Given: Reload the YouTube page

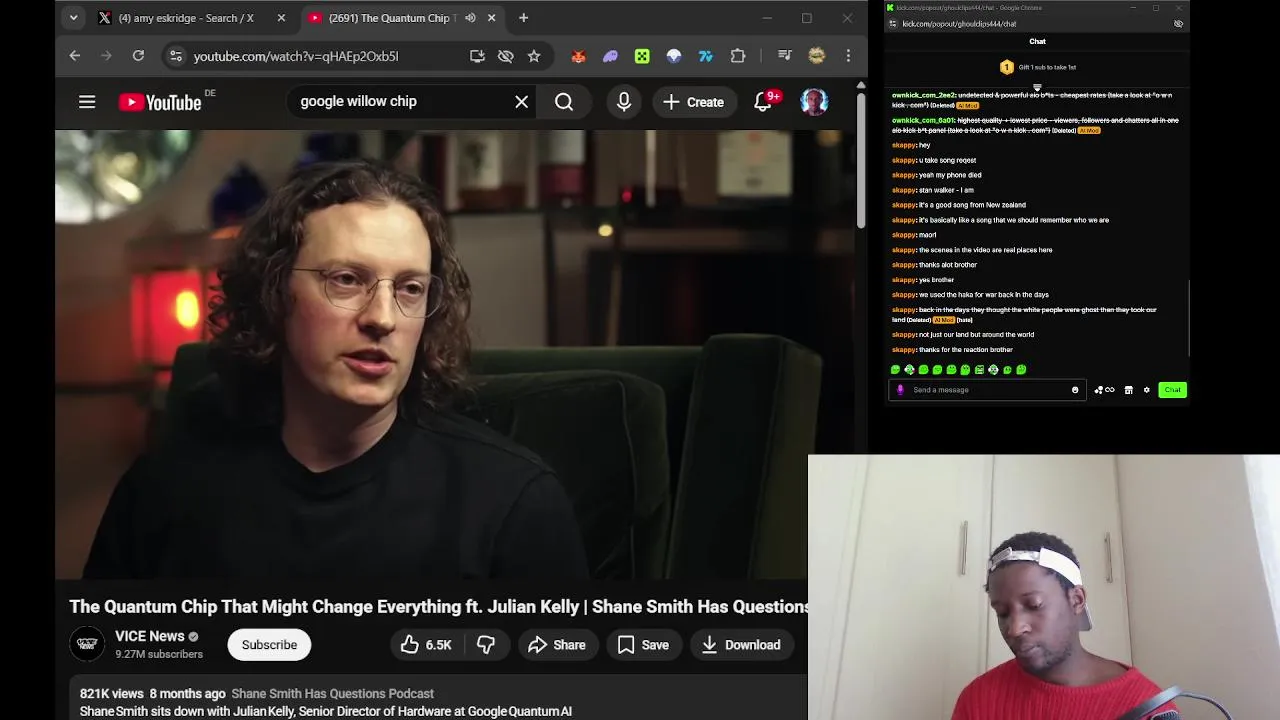Looking at the screenshot, I should [x=138, y=56].
